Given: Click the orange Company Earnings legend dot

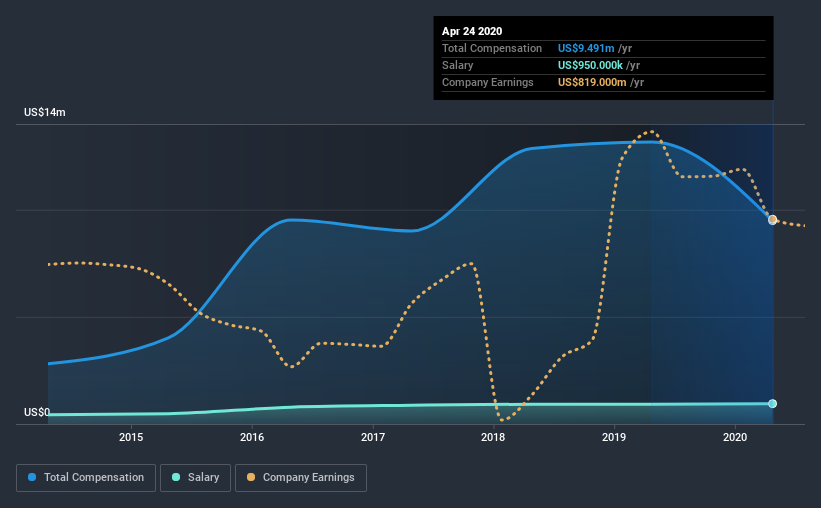Looking at the screenshot, I should (x=251, y=477).
